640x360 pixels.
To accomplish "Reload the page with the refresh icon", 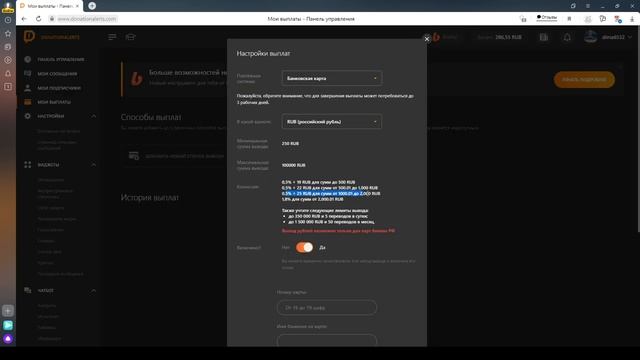I will point(38,19).
